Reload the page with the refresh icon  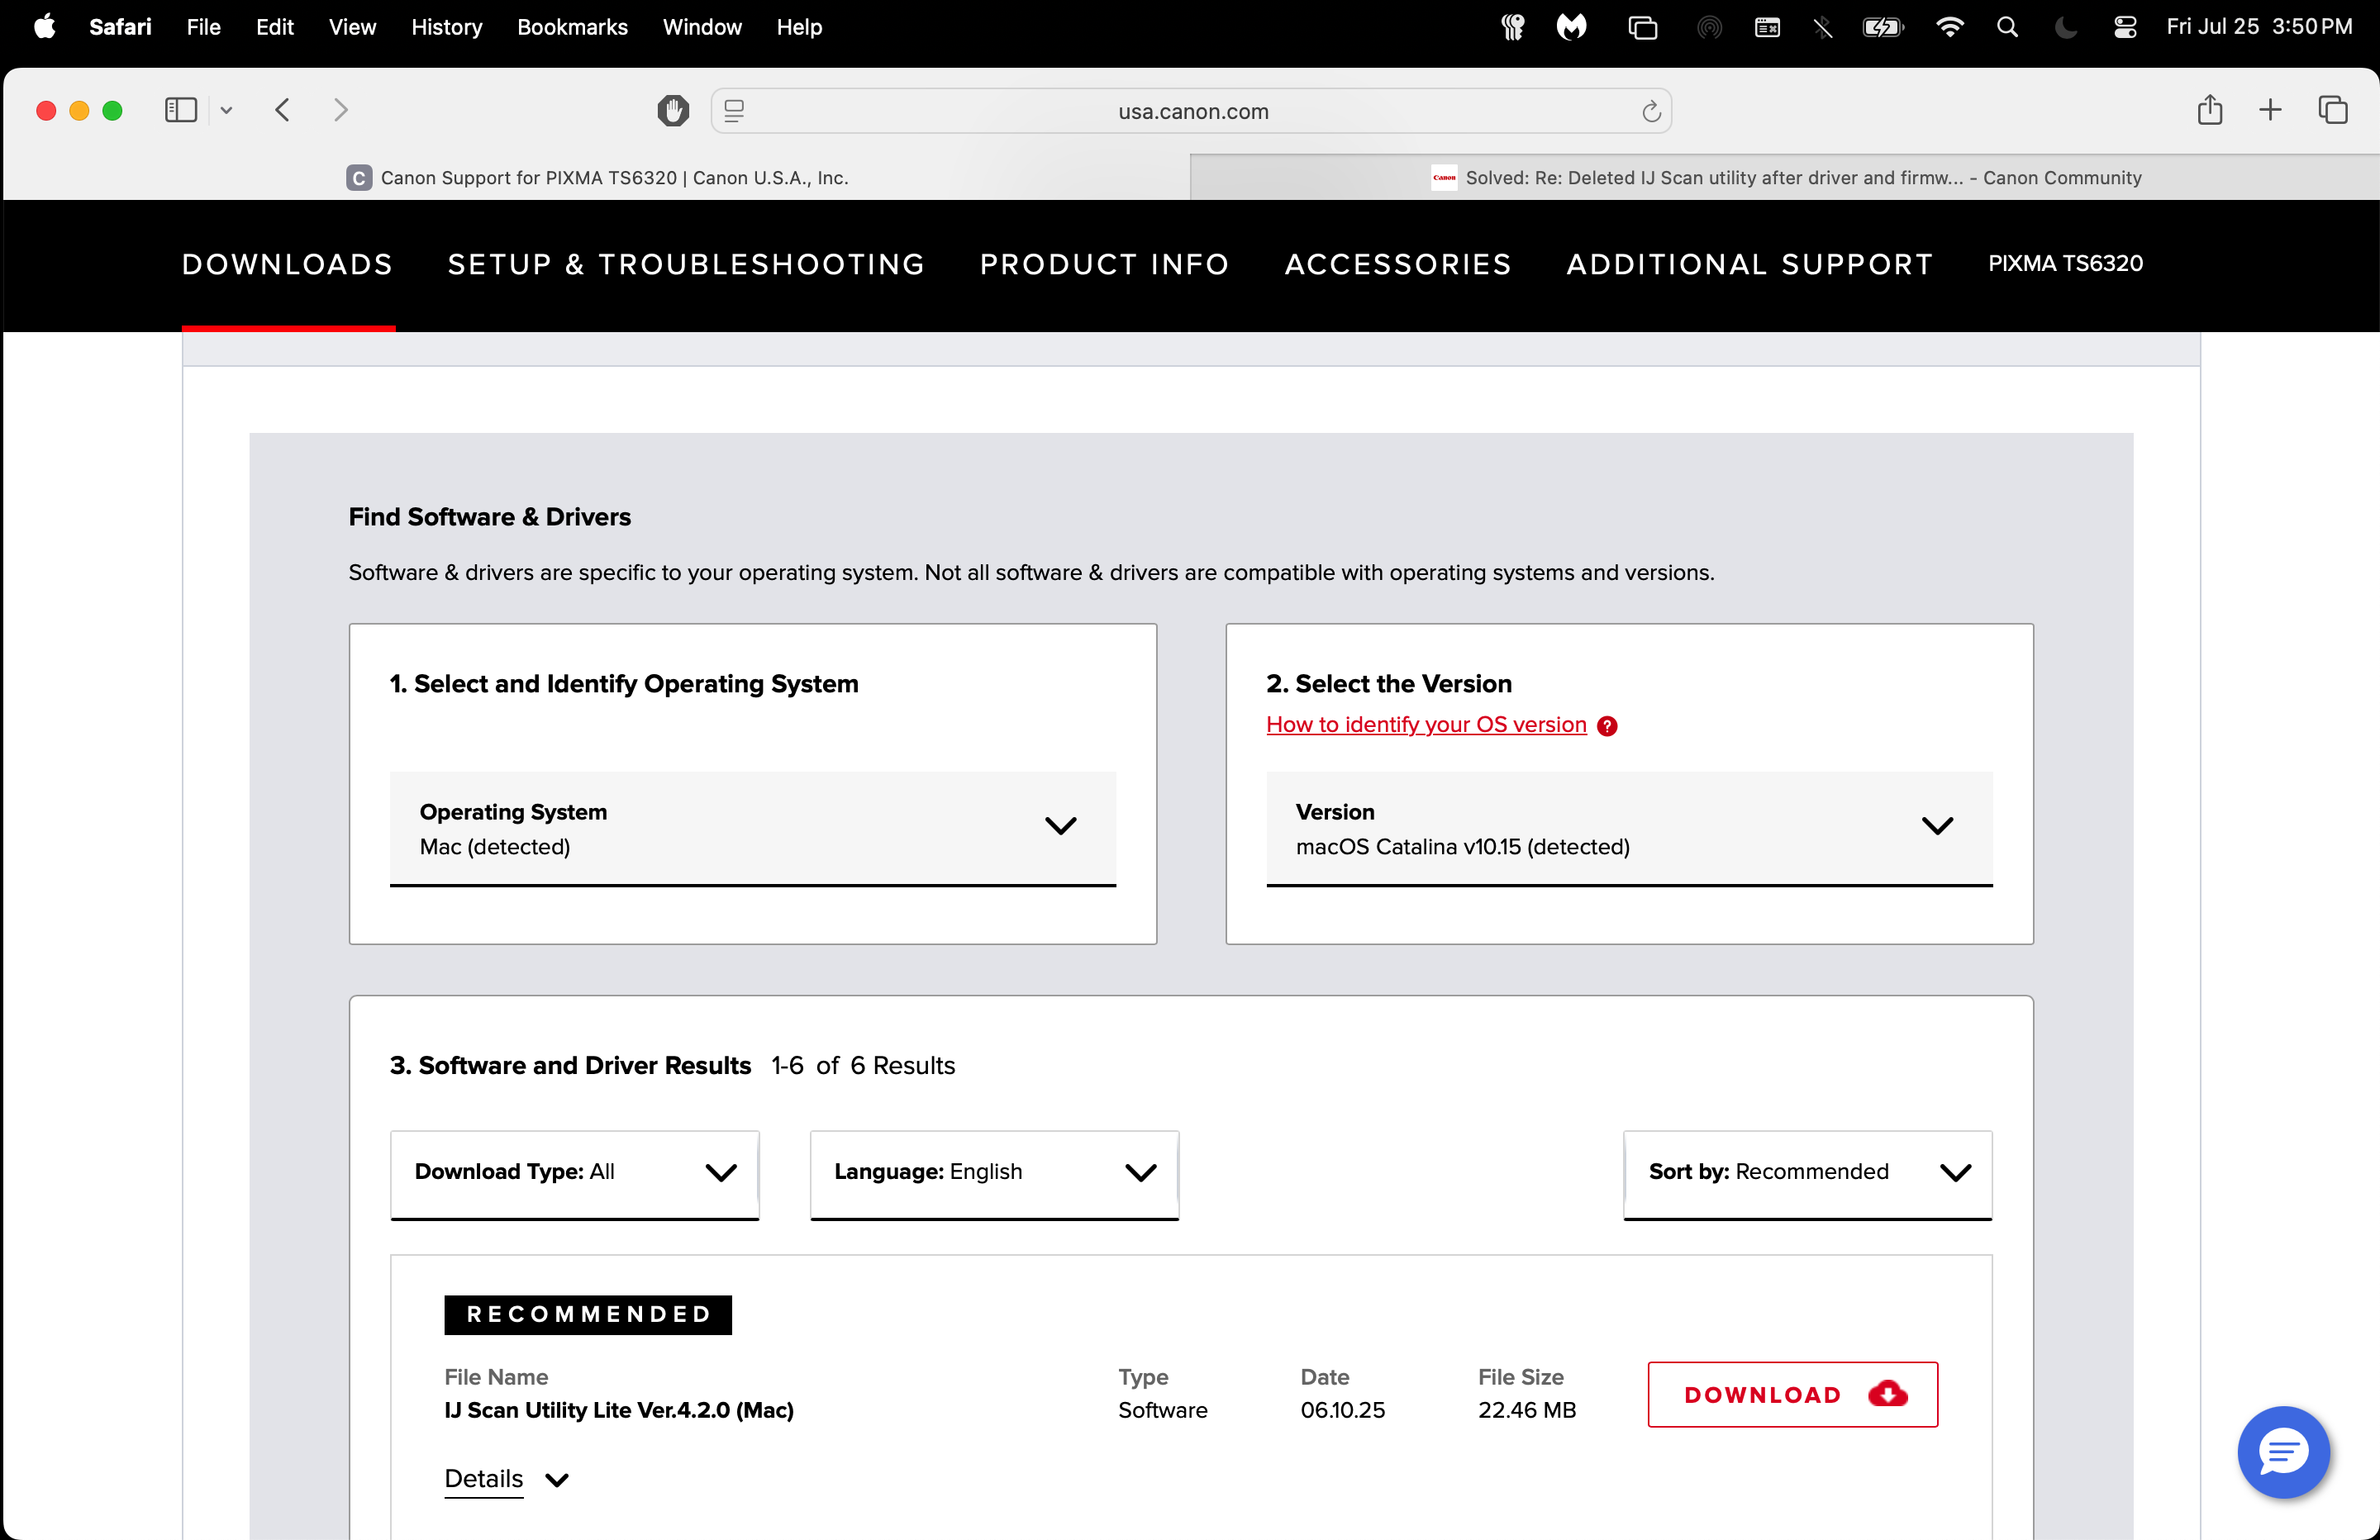point(1651,111)
